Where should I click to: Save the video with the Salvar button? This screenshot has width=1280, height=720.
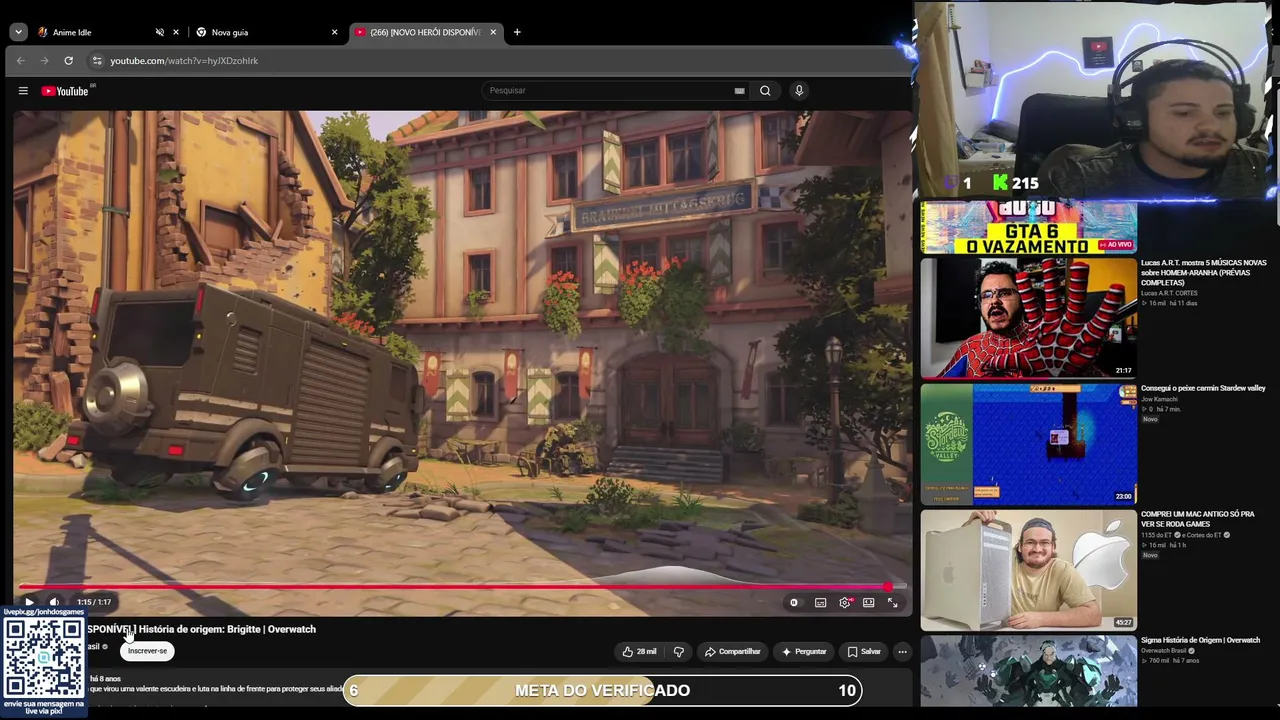click(x=864, y=652)
